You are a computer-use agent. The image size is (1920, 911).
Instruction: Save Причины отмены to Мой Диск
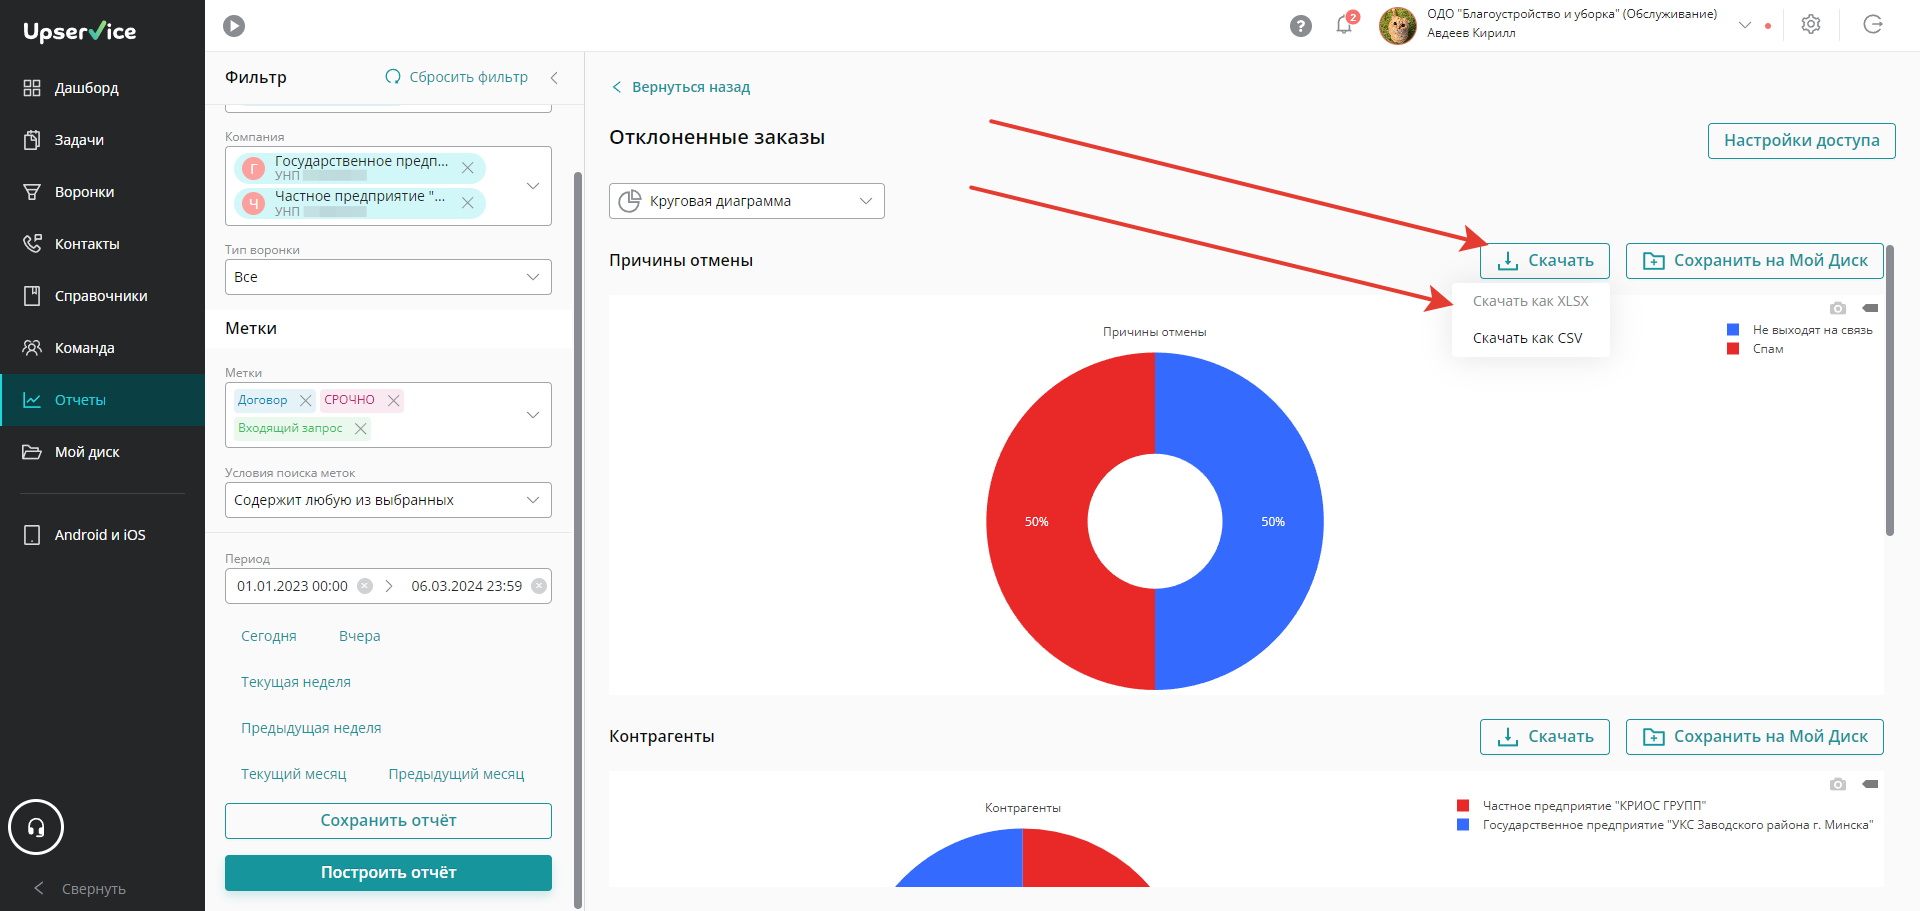(1755, 261)
